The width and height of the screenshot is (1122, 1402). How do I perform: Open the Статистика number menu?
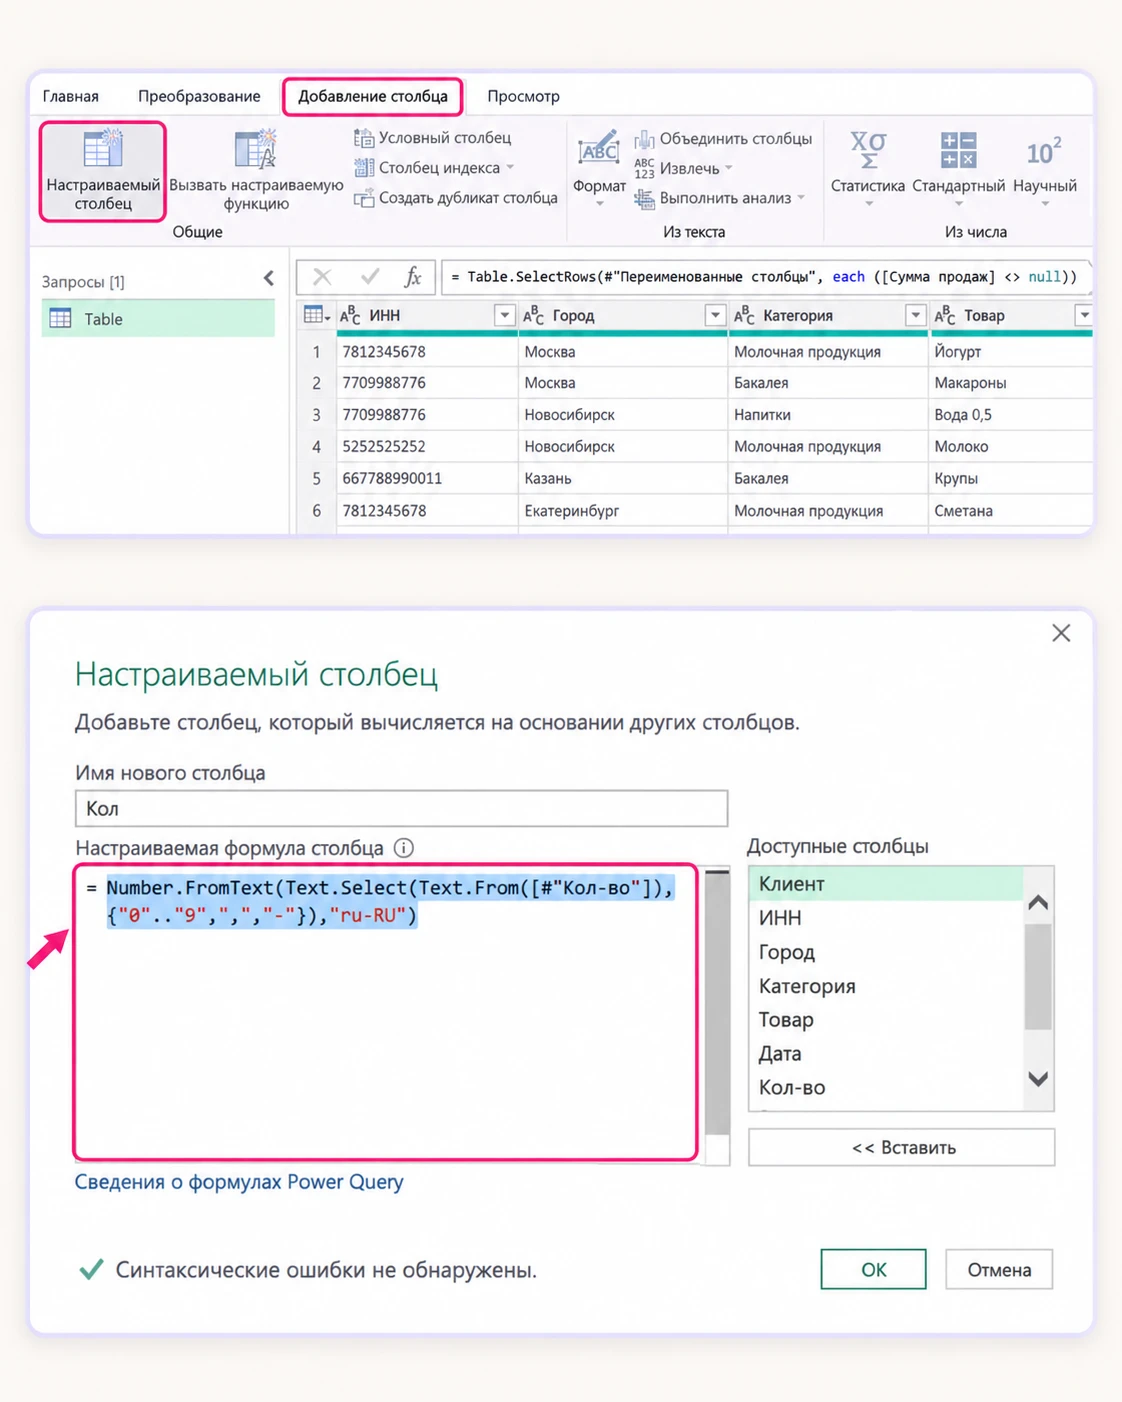click(x=867, y=168)
